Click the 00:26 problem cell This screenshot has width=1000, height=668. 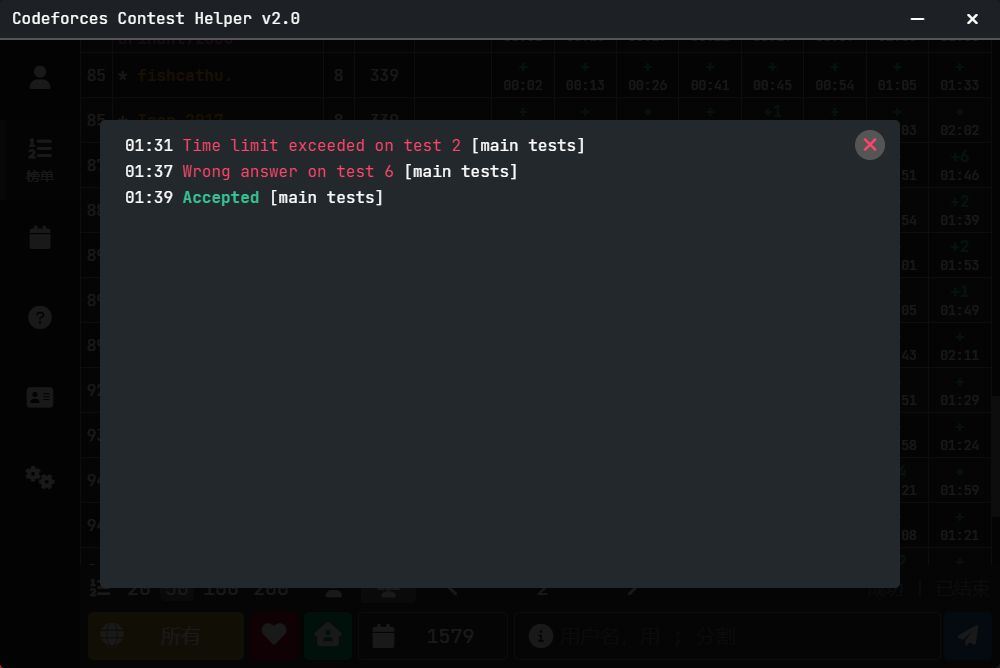tap(648, 76)
